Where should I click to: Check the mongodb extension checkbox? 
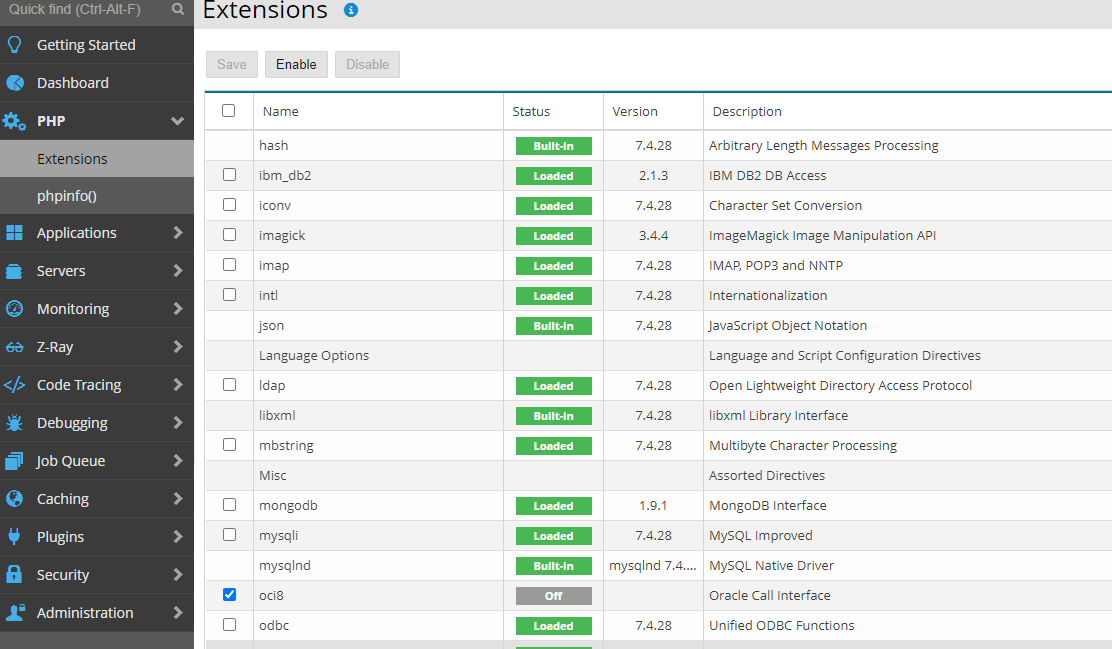(229, 505)
